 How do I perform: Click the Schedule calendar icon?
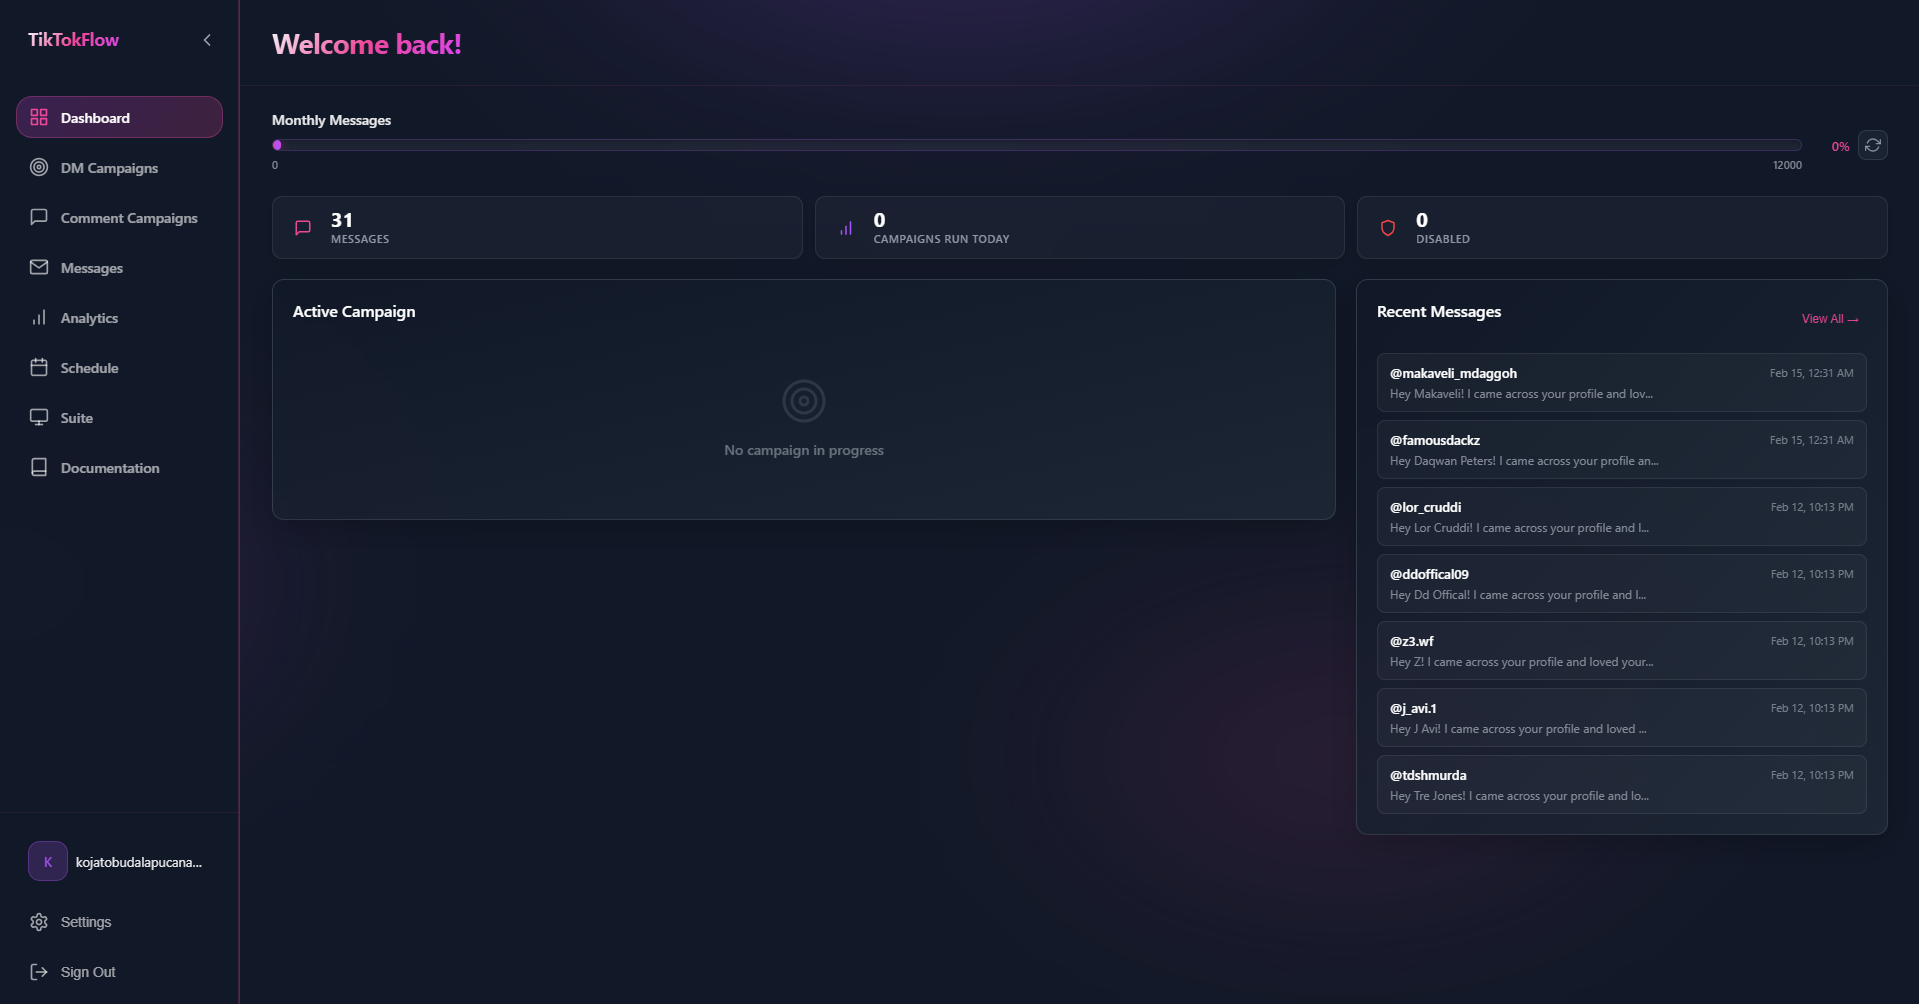[x=39, y=367]
